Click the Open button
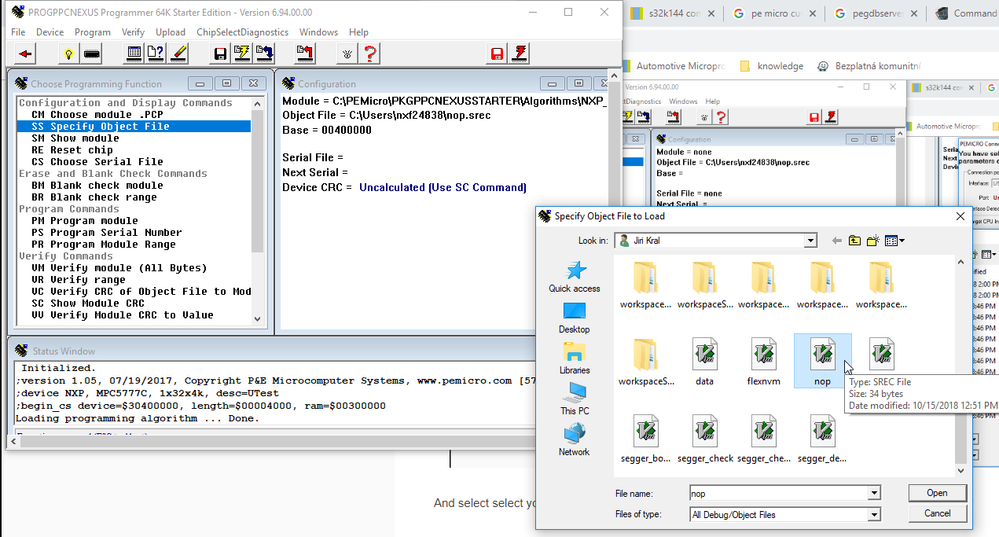This screenshot has height=537, width=999. tap(937, 493)
